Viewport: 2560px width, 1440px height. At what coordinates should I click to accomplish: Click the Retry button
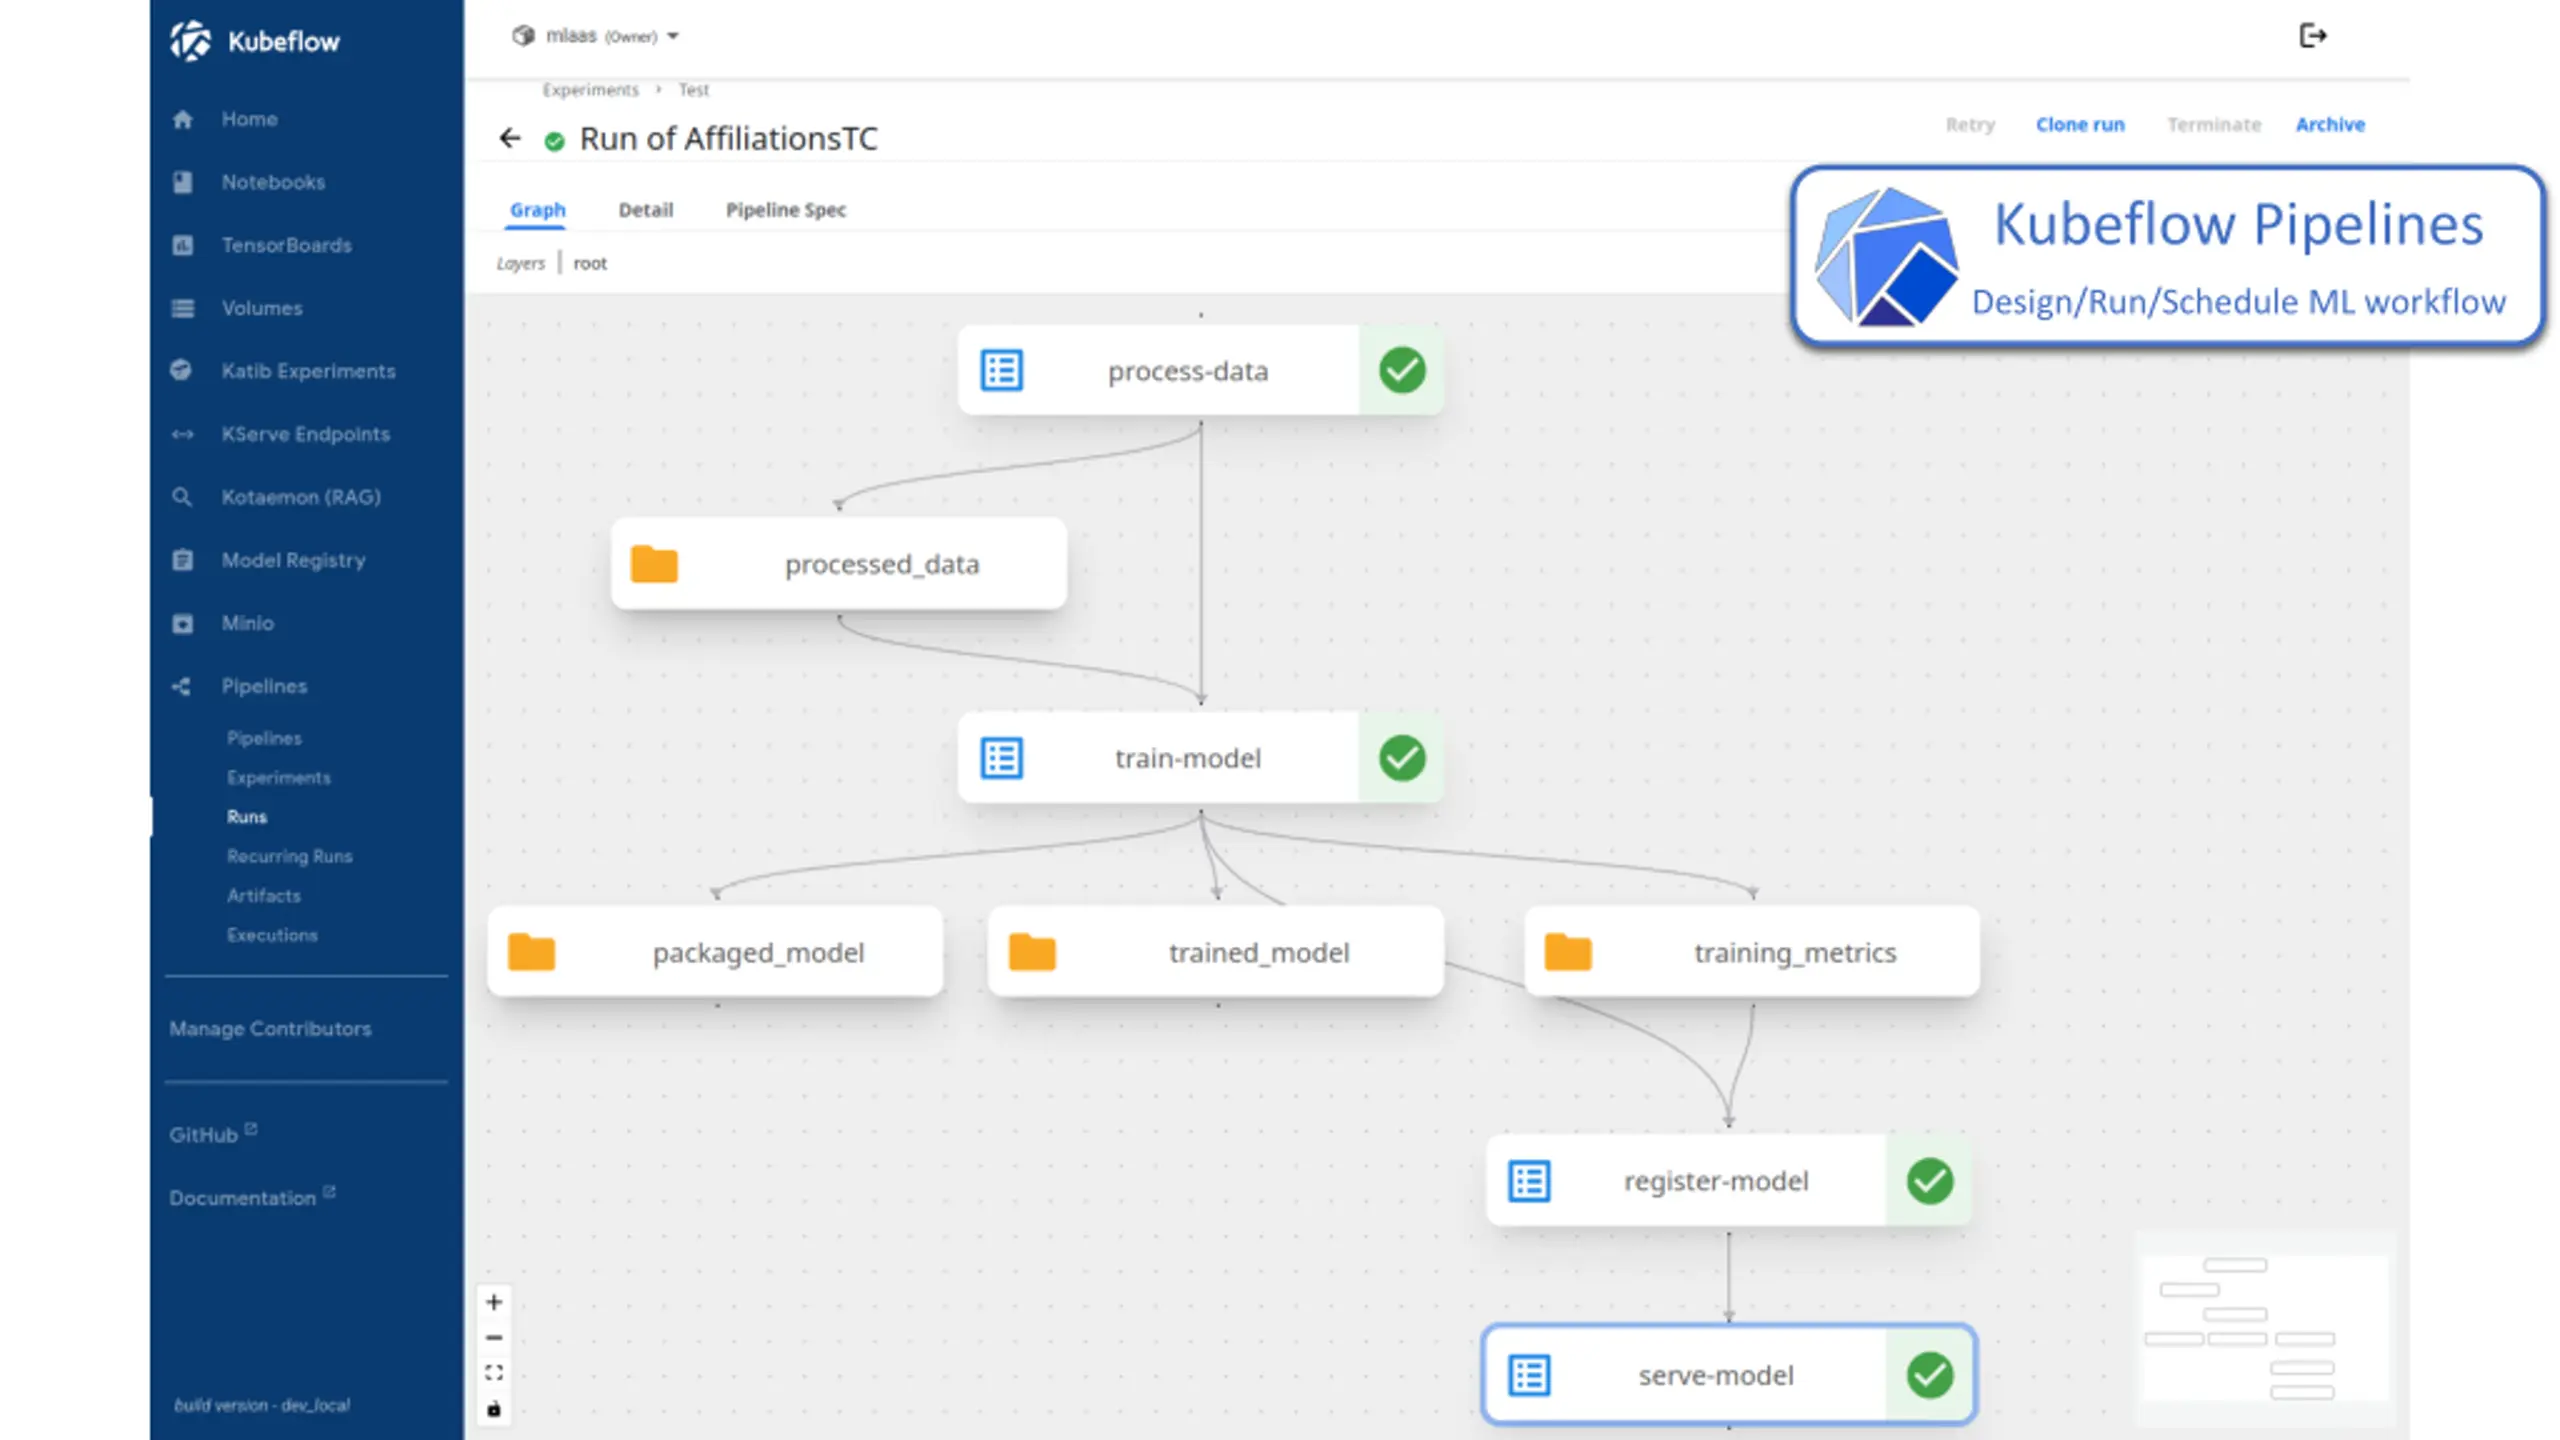coord(1969,125)
